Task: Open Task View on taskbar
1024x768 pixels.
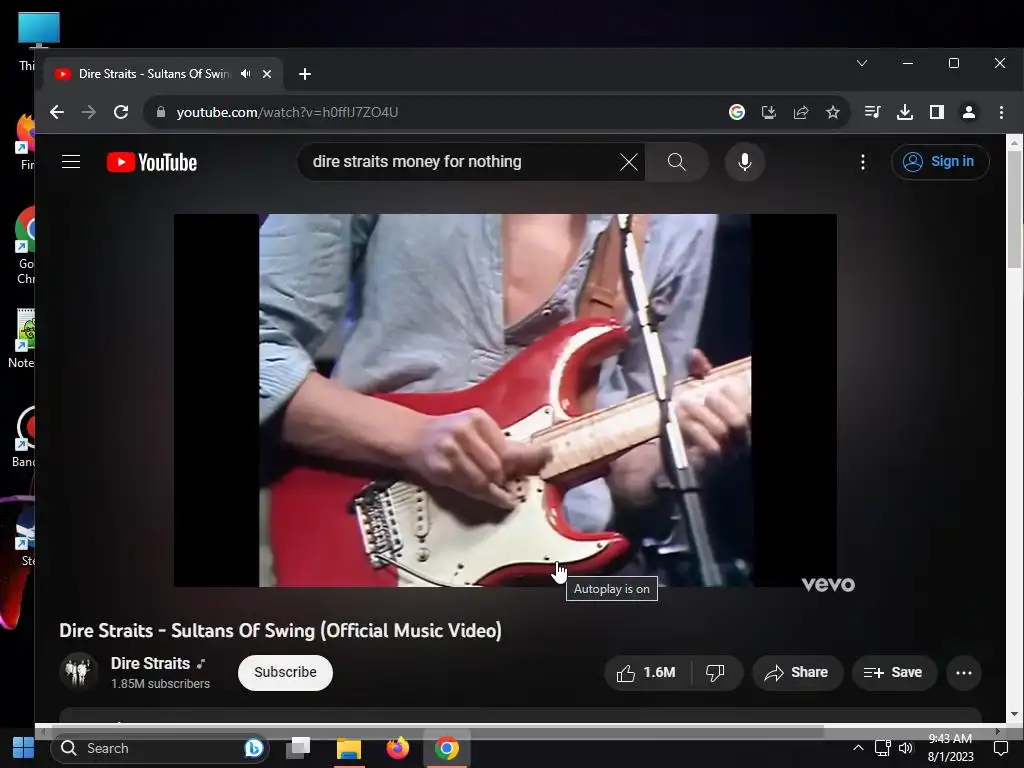Action: pyautogui.click(x=298, y=748)
